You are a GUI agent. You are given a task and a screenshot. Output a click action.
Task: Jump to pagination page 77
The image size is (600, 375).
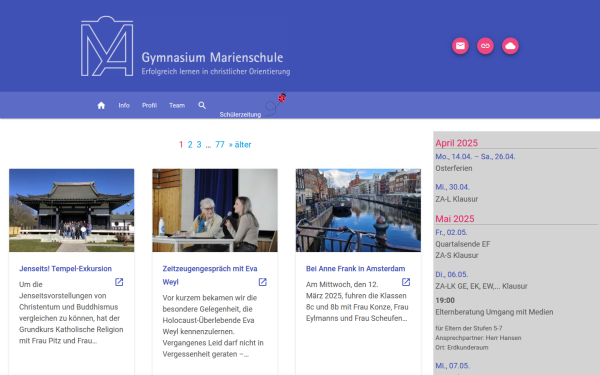coord(220,145)
